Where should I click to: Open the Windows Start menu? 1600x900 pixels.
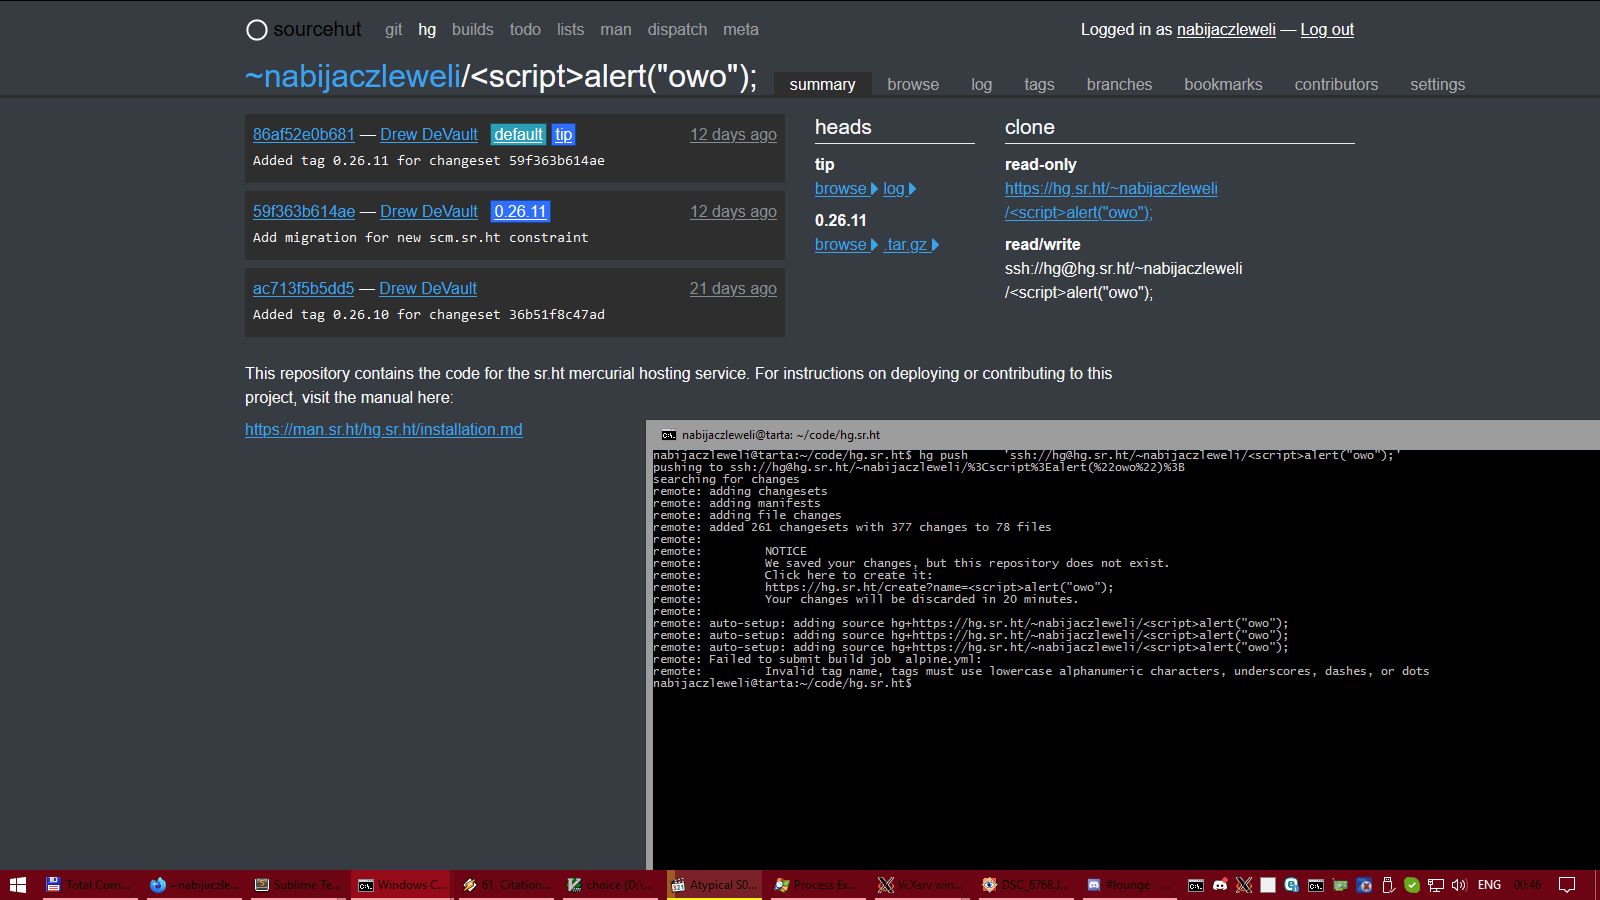(x=18, y=885)
